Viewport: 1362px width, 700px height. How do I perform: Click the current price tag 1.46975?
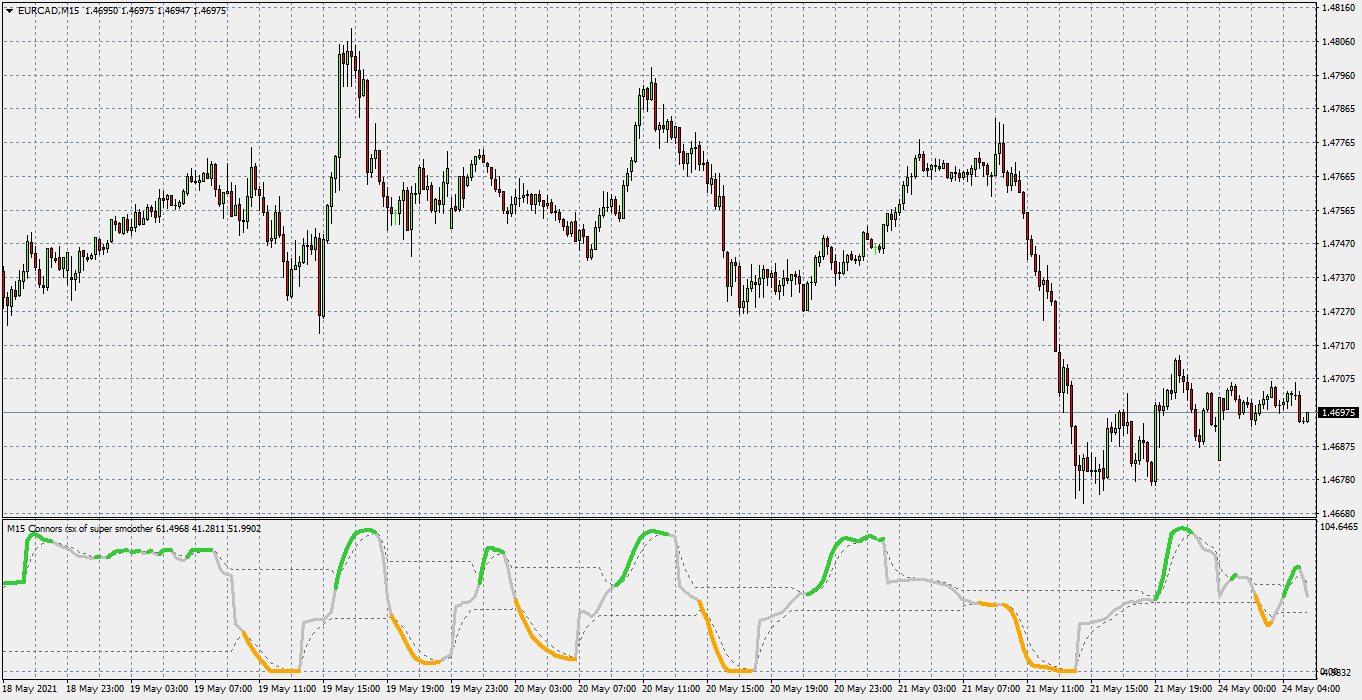(1339, 412)
